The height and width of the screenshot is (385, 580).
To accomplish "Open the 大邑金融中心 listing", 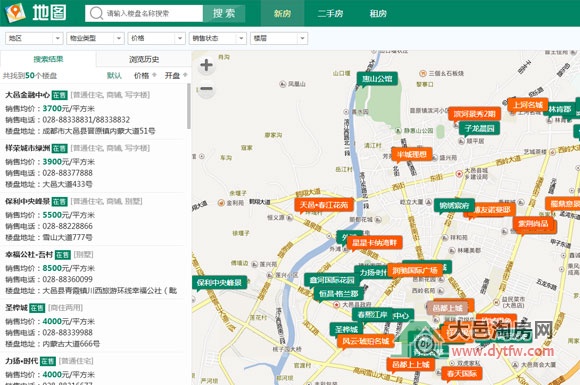I will tap(27, 95).
